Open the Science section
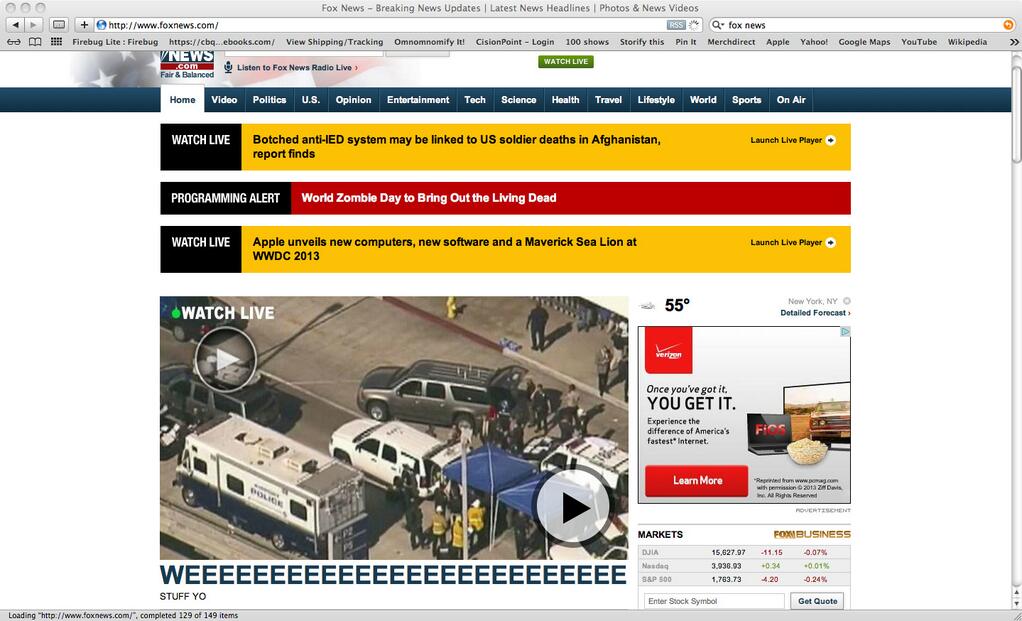This screenshot has height=621, width=1022. pyautogui.click(x=519, y=100)
